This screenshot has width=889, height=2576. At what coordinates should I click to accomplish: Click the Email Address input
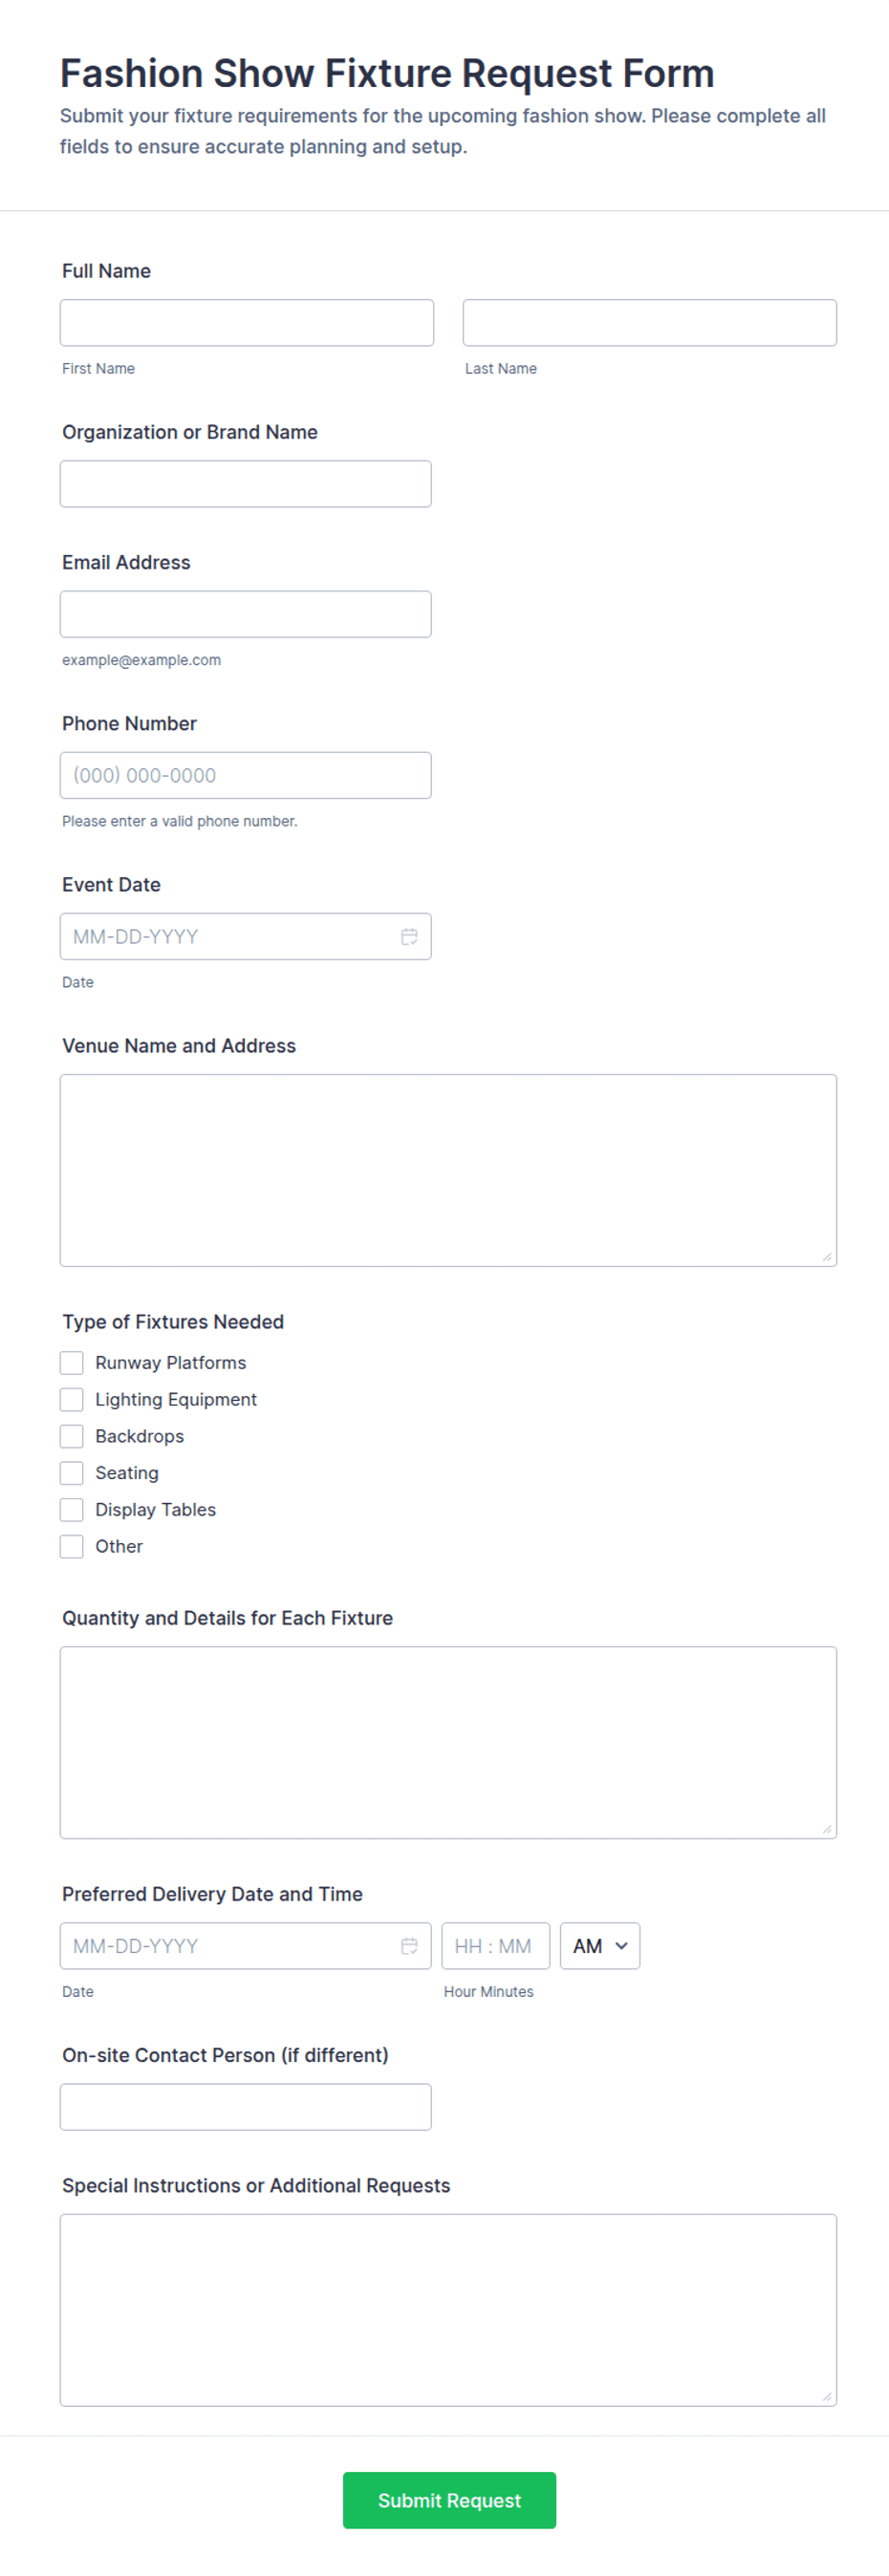pos(246,614)
